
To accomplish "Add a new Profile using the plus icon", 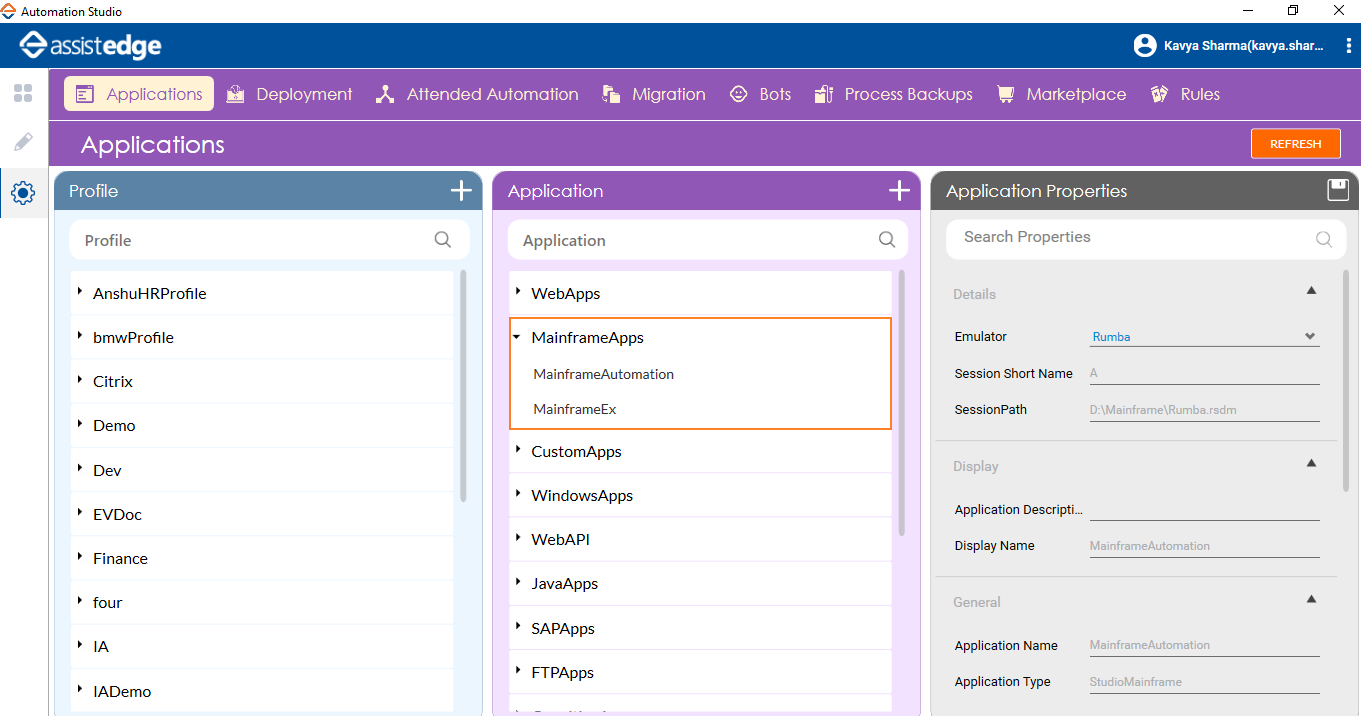I will 461,190.
